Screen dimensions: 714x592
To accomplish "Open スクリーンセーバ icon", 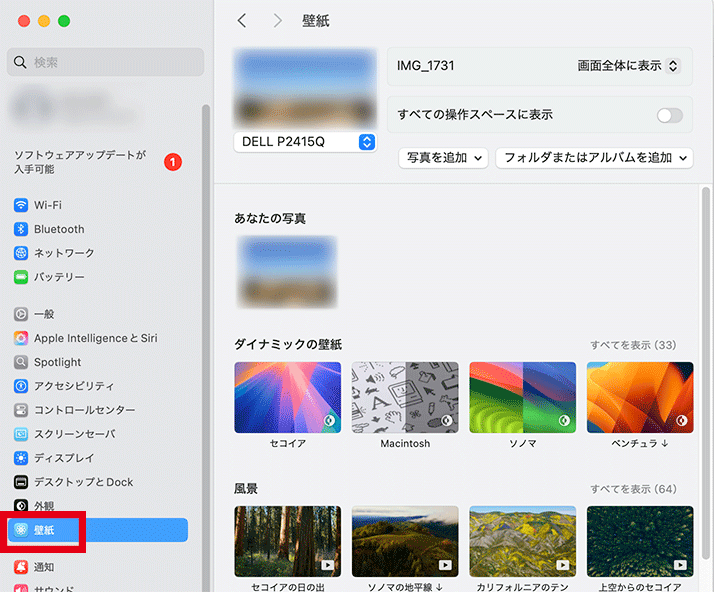I will tap(20, 434).
